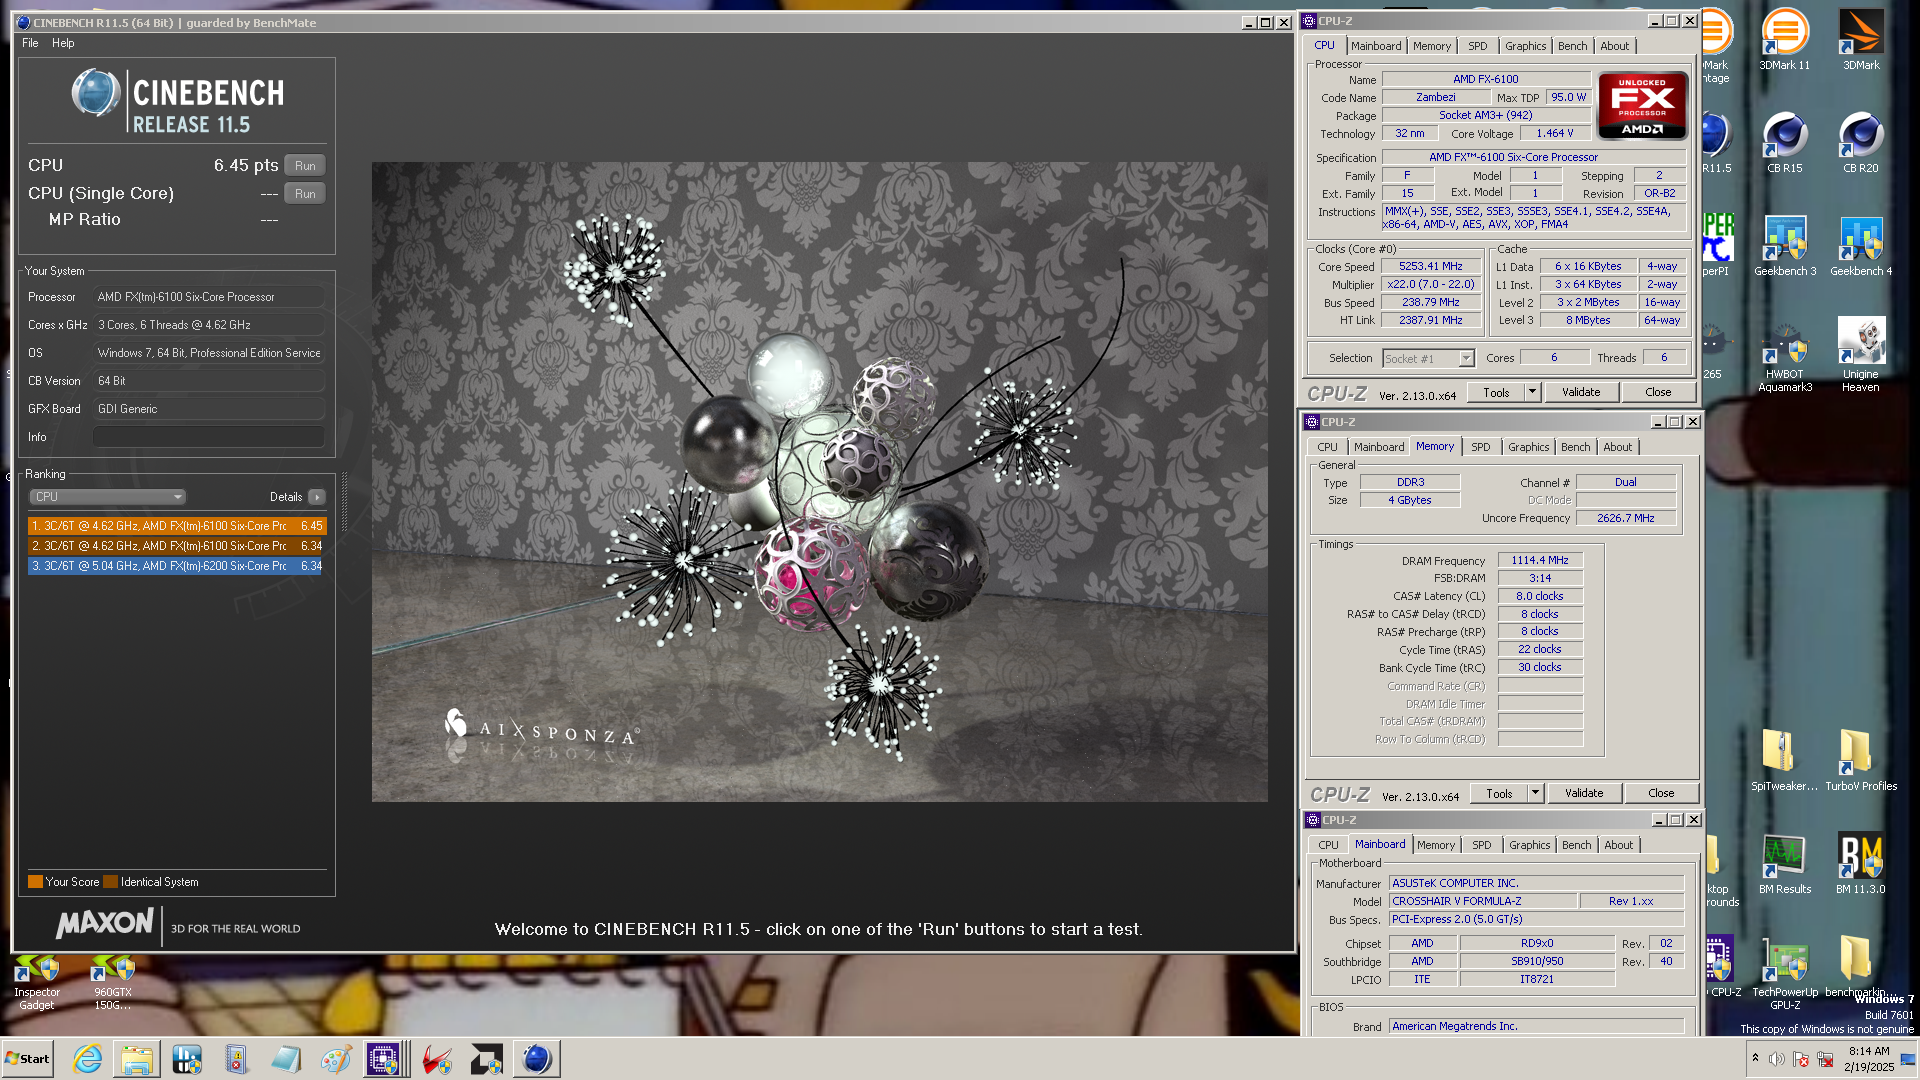The height and width of the screenshot is (1080, 1920).
Task: Open the 3DMark desktop shortcut
Action: [x=1860, y=40]
